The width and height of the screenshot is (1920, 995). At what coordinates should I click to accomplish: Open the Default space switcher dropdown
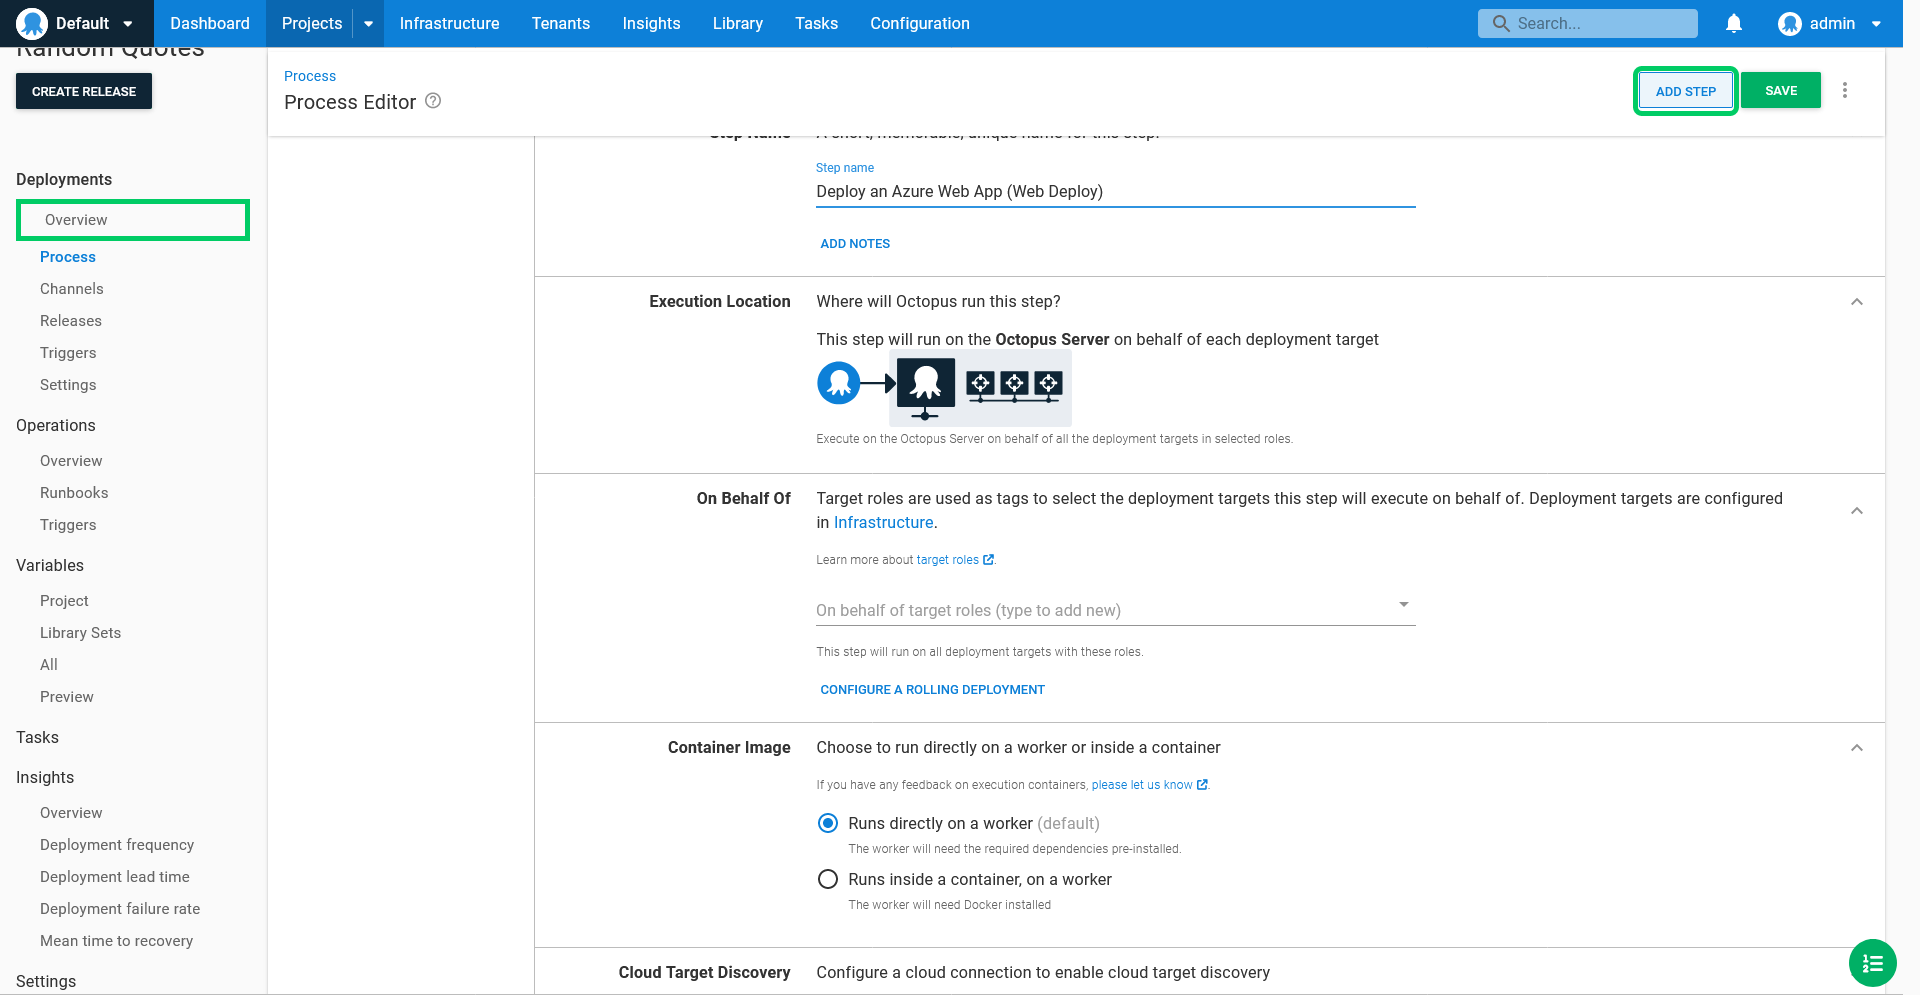(128, 24)
